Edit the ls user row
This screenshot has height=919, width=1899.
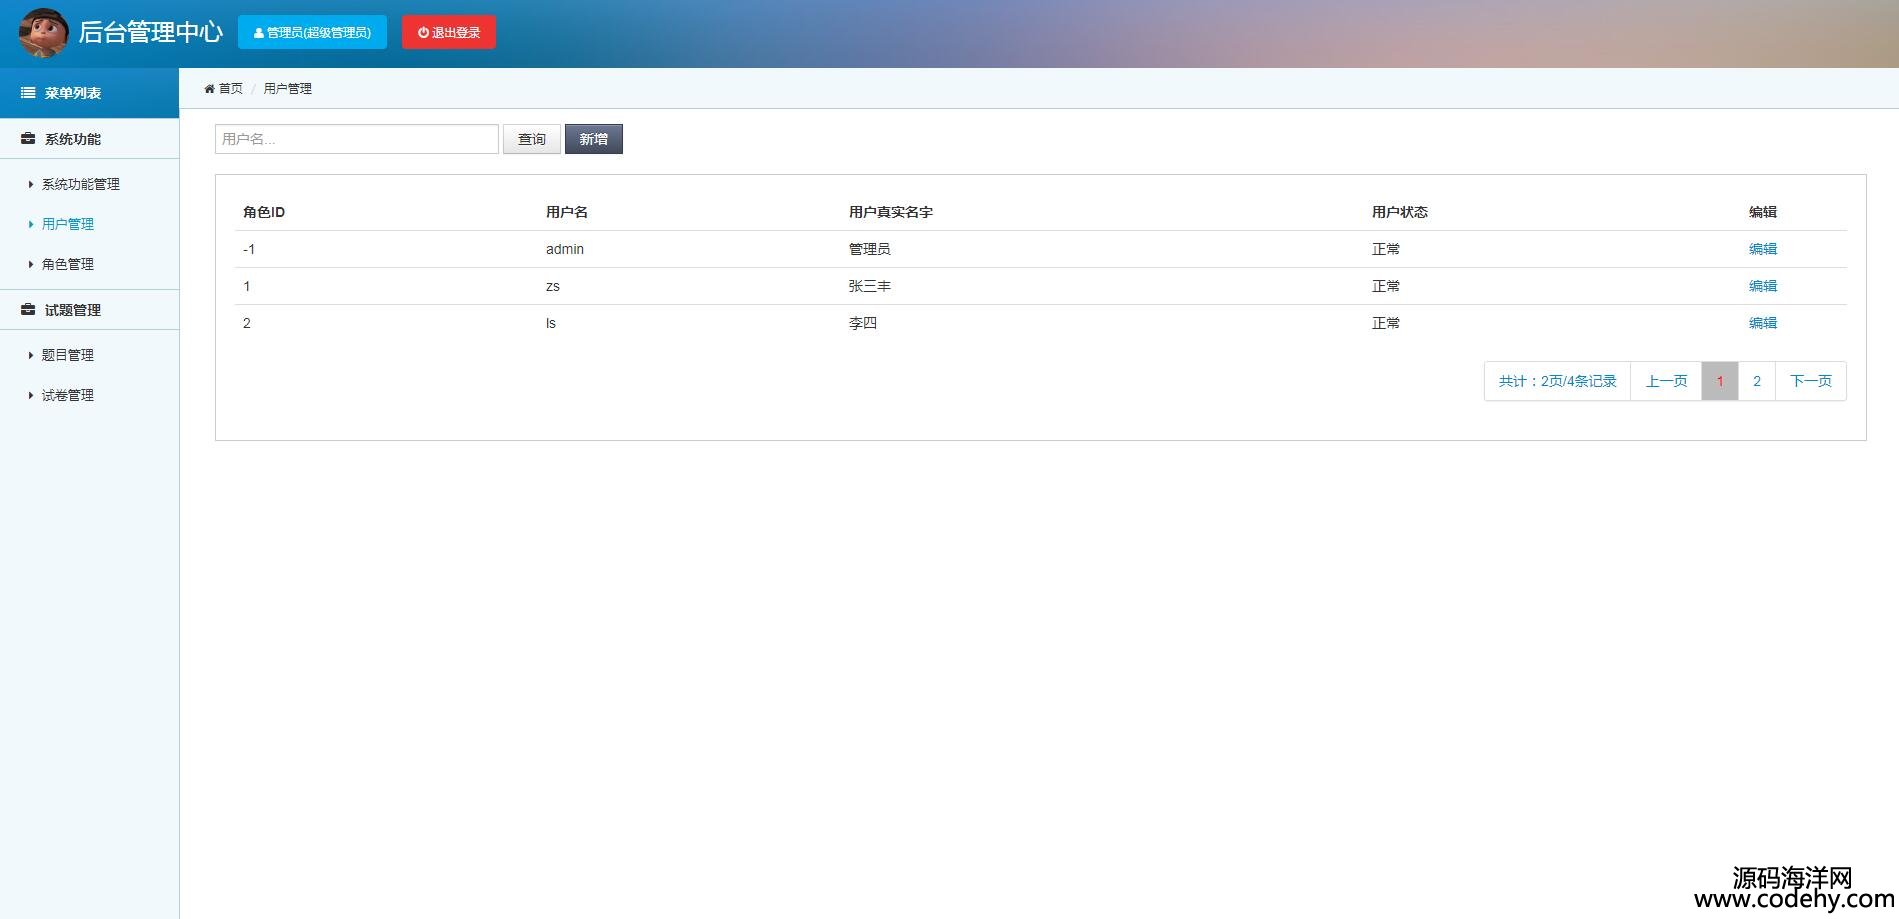click(1763, 323)
